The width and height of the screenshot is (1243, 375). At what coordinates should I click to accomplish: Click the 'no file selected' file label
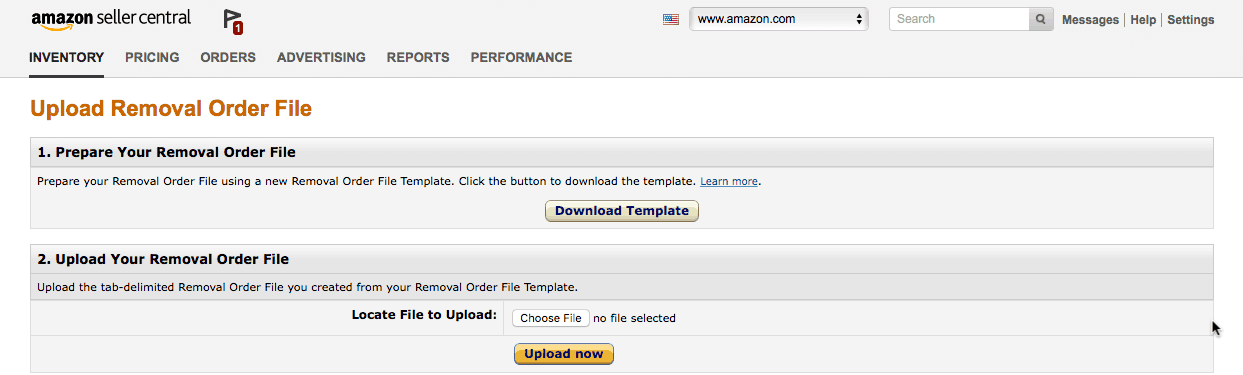pyautogui.click(x=634, y=319)
